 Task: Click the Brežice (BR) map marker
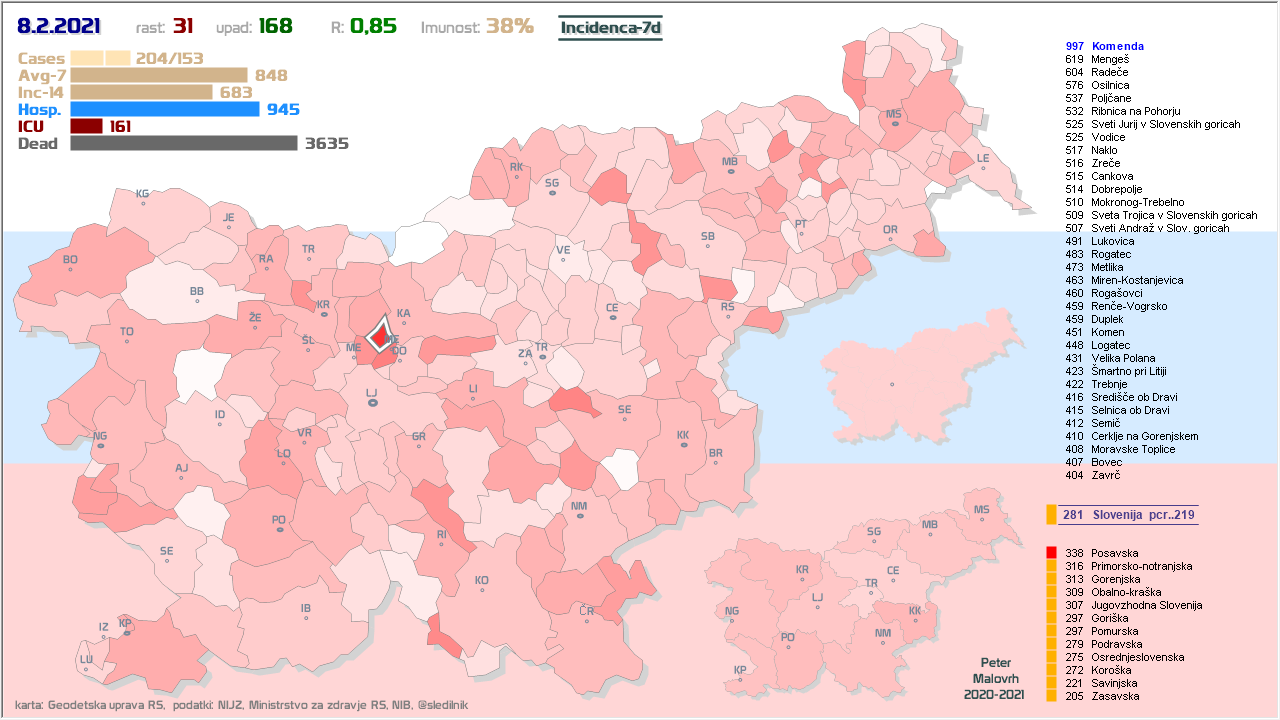[716, 462]
